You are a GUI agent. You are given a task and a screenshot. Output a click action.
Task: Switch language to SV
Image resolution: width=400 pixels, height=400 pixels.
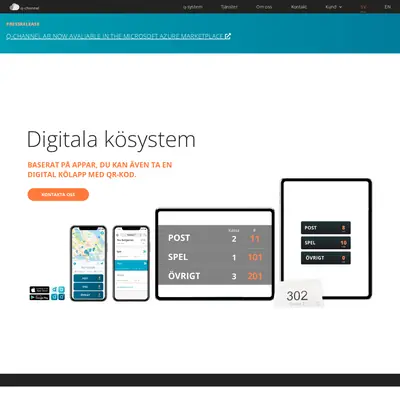(x=363, y=7)
